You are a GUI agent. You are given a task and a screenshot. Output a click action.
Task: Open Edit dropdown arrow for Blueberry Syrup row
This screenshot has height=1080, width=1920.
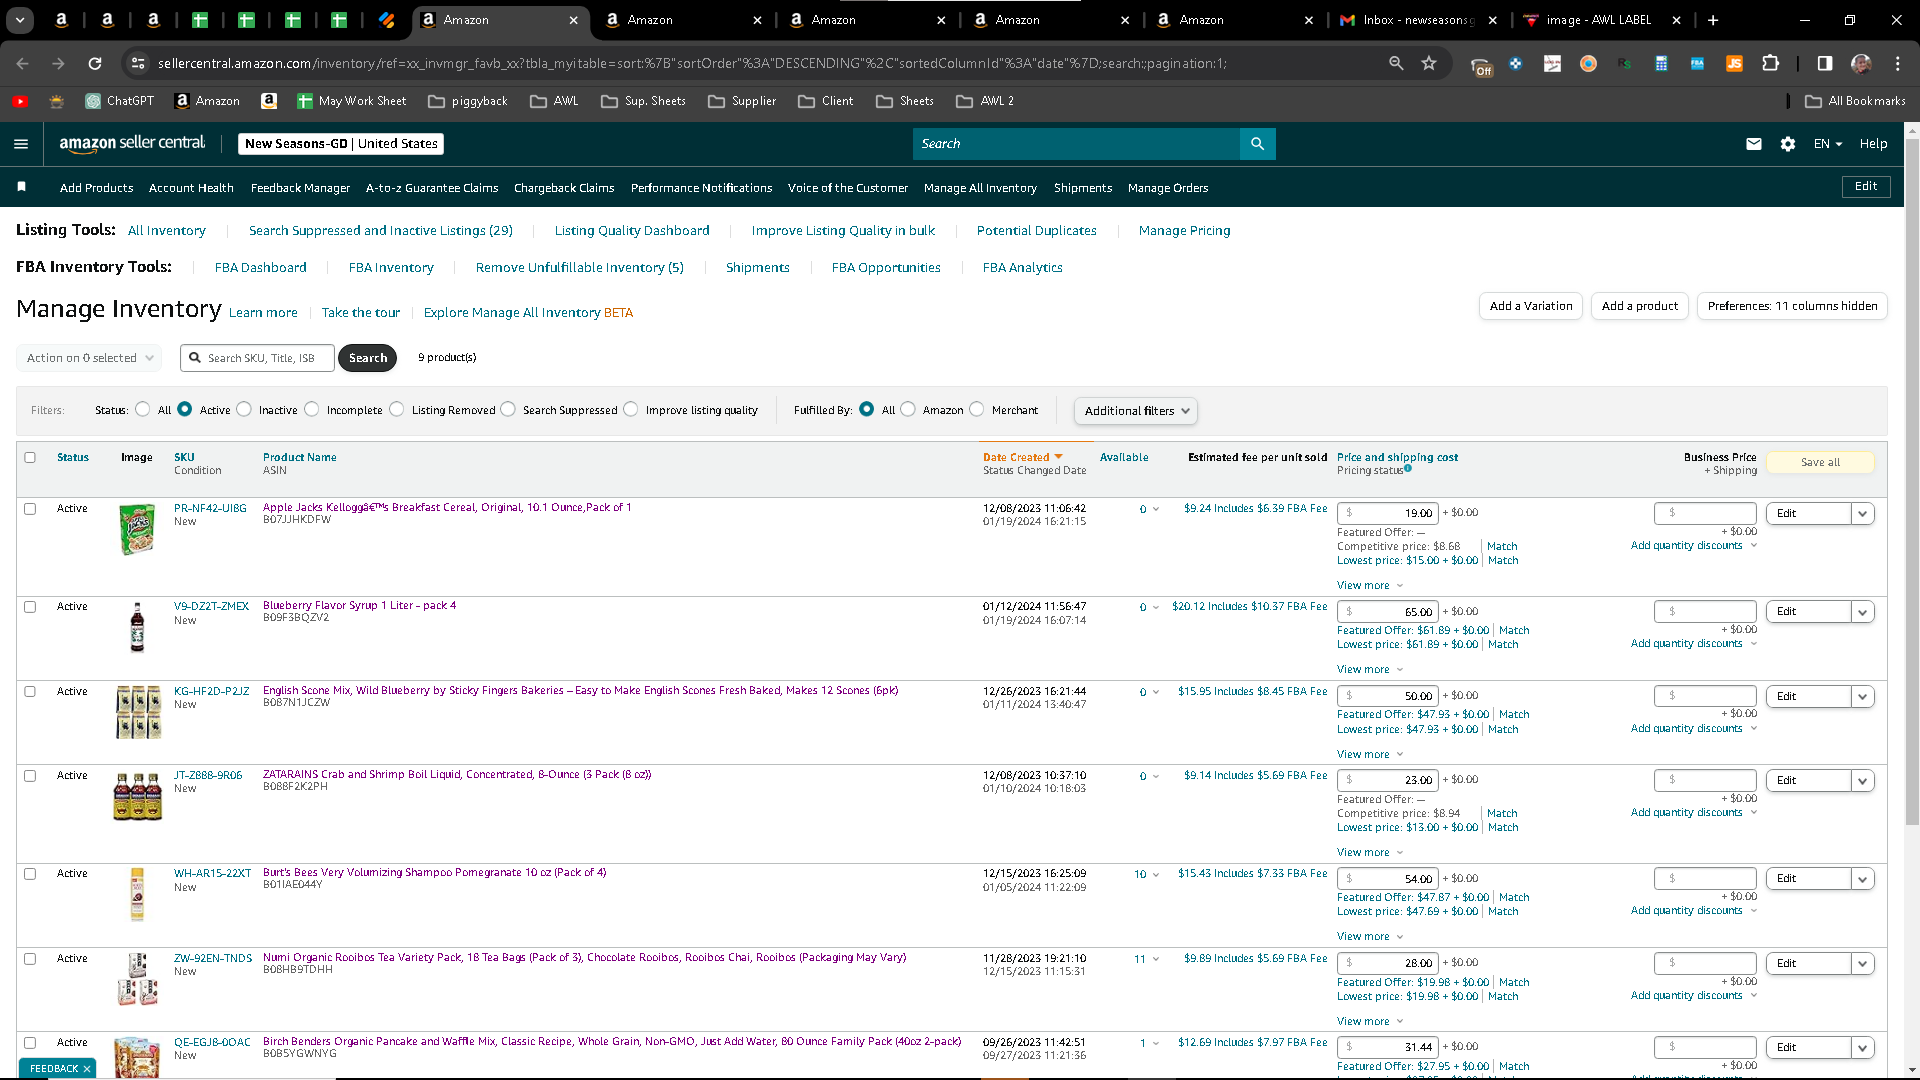tap(1862, 612)
